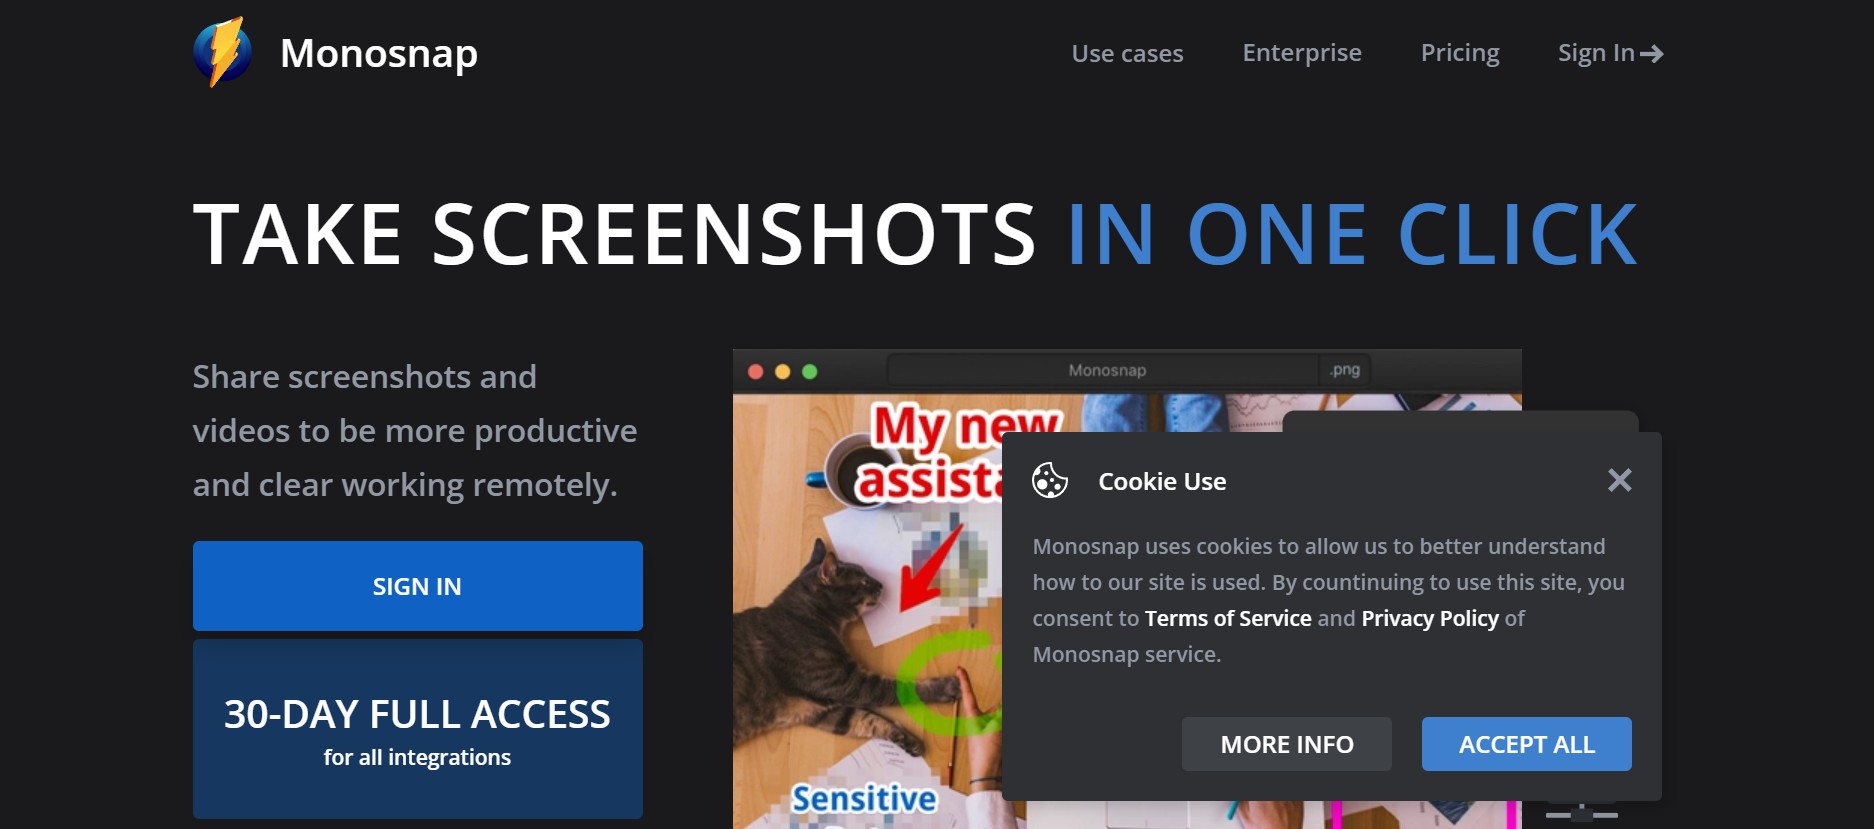Open the Terms of Service link
Viewport: 1874px width, 829px height.
1228,618
